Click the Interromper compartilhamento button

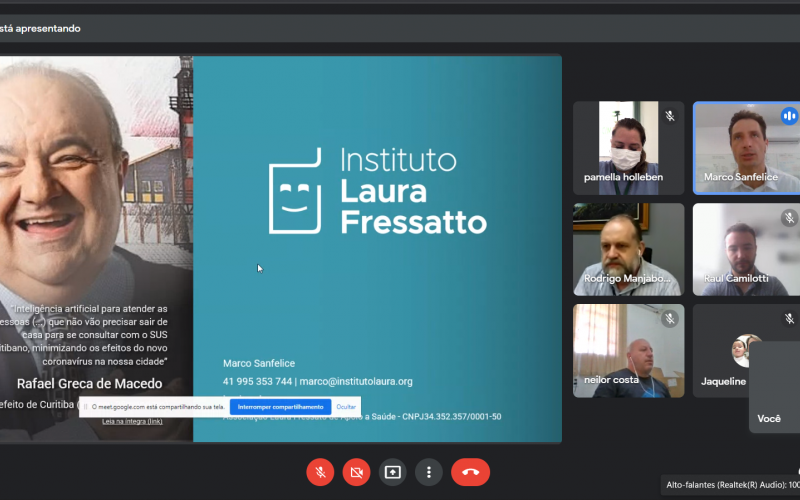click(x=280, y=407)
